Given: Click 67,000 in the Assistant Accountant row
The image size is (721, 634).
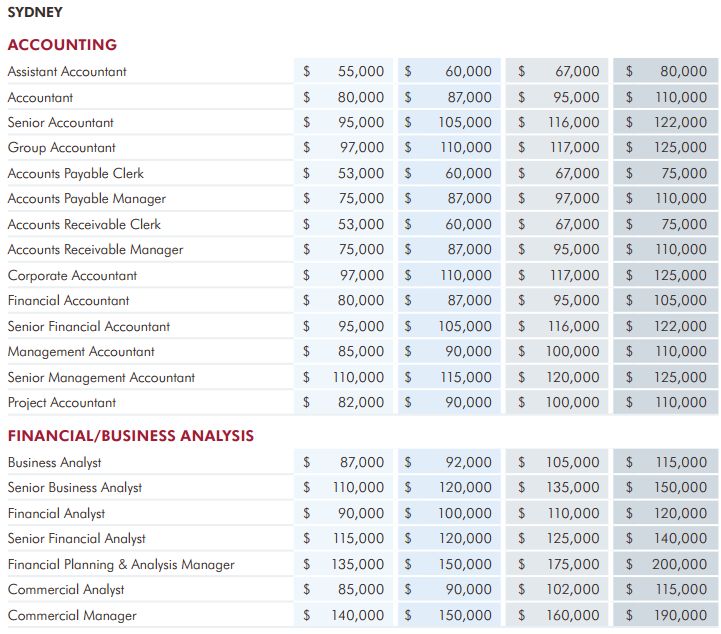Looking at the screenshot, I should (577, 71).
